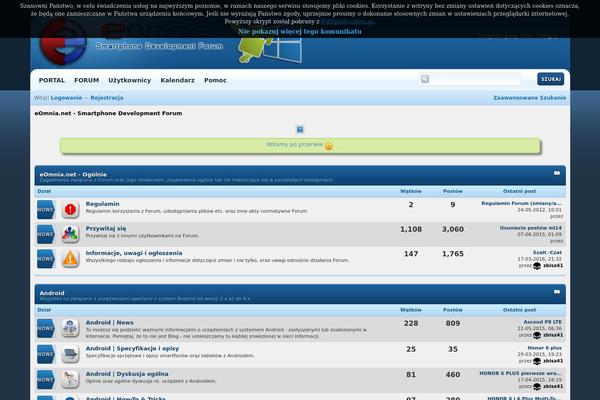The width and height of the screenshot is (600, 400).
Task: Click the eOmnia logo in header
Action: pos(64,44)
